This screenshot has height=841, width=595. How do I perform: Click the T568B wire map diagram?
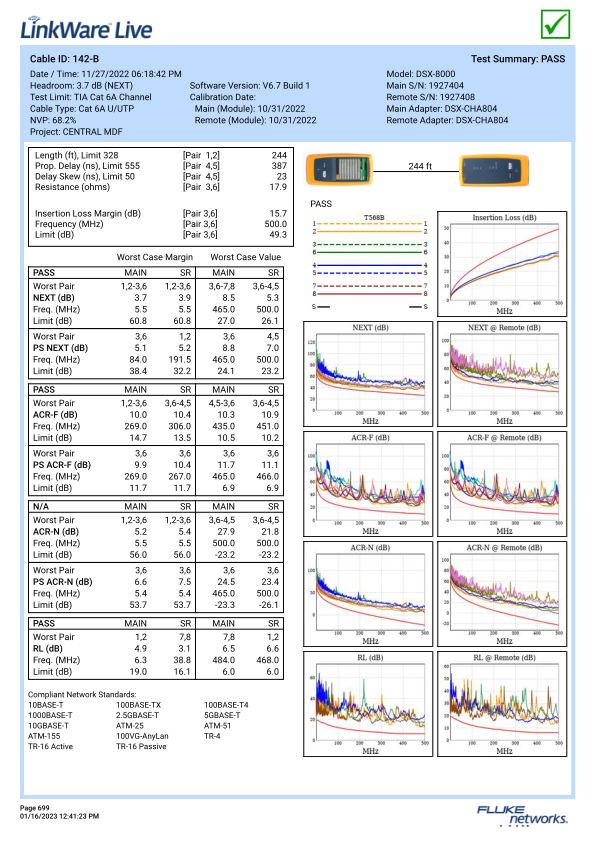(370, 262)
